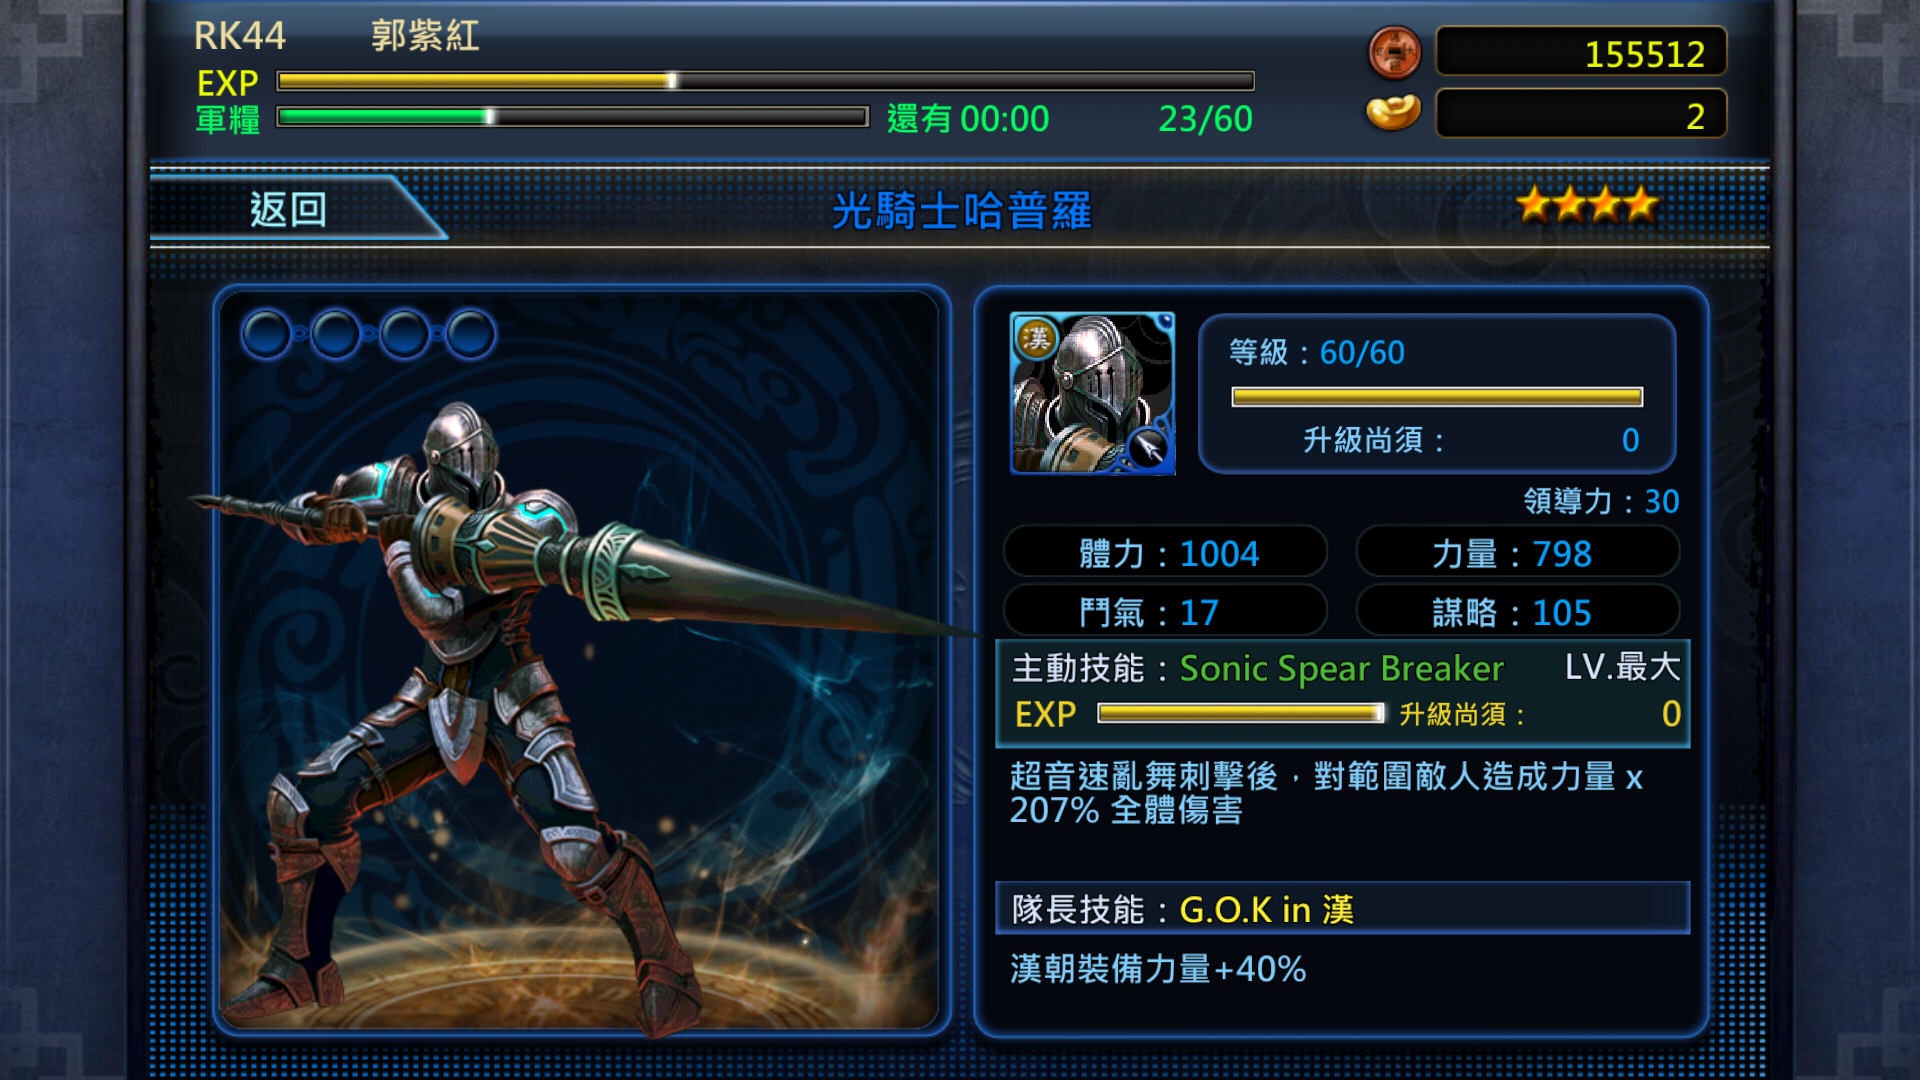The width and height of the screenshot is (1920, 1080).
Task: Click the 返回 back button
Action: (x=290, y=209)
